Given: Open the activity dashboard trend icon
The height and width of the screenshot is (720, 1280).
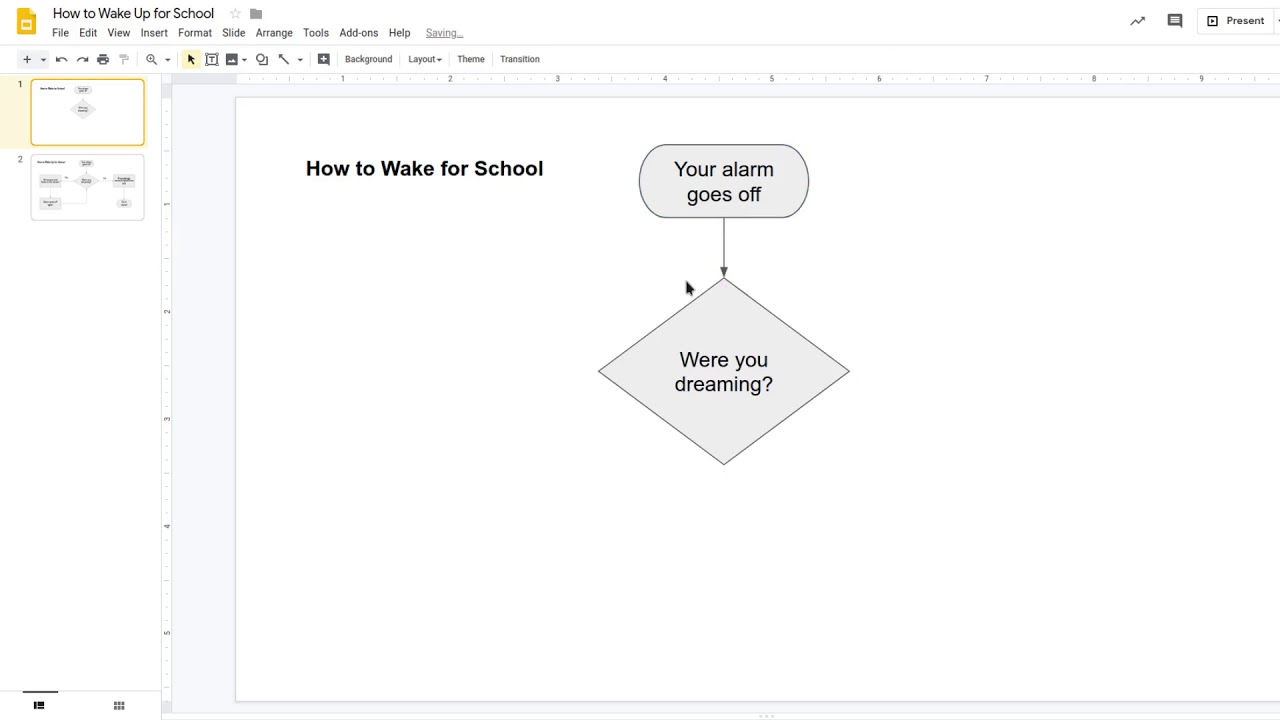Looking at the screenshot, I should click(x=1137, y=21).
